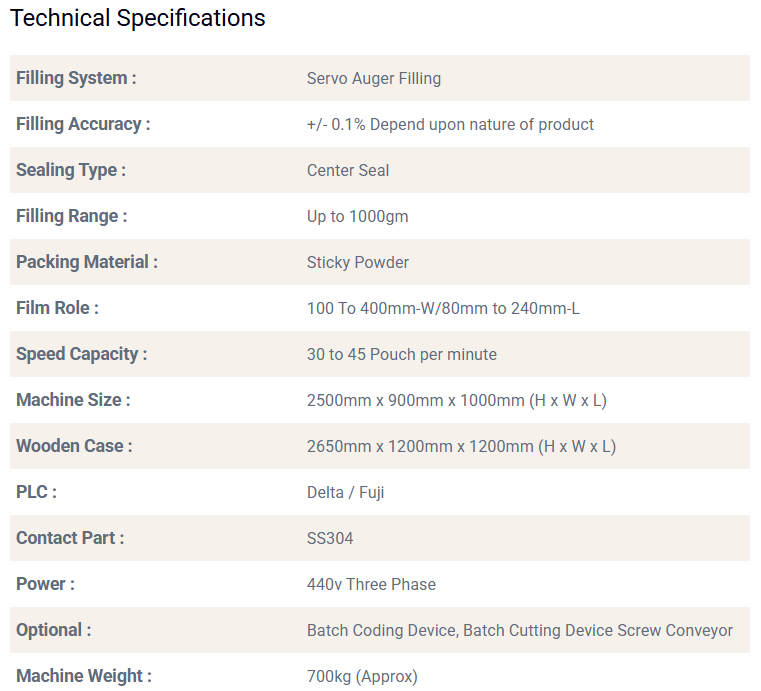Select the Delta / Fuji PLC value
761x691 pixels.
coord(346,492)
